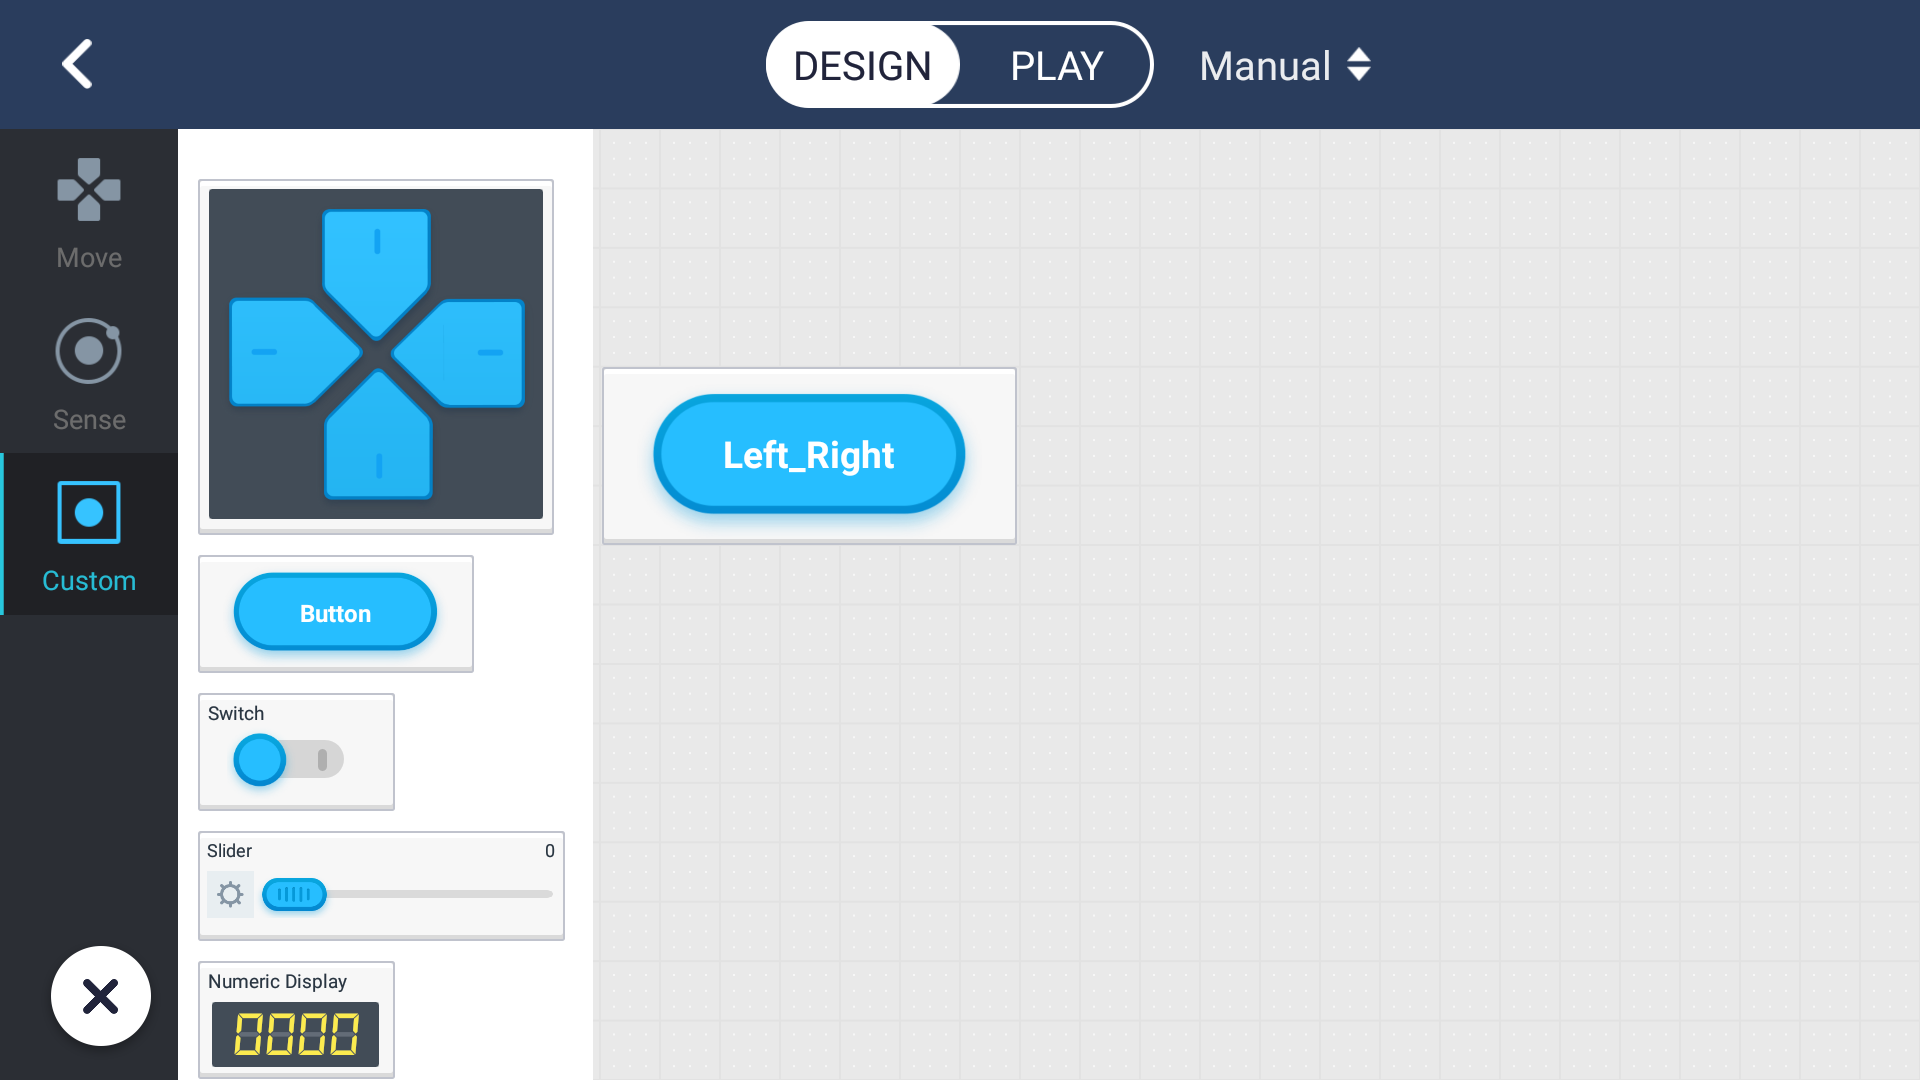The width and height of the screenshot is (1920, 1080).
Task: Select the Numeric Display widget
Action: click(296, 1019)
